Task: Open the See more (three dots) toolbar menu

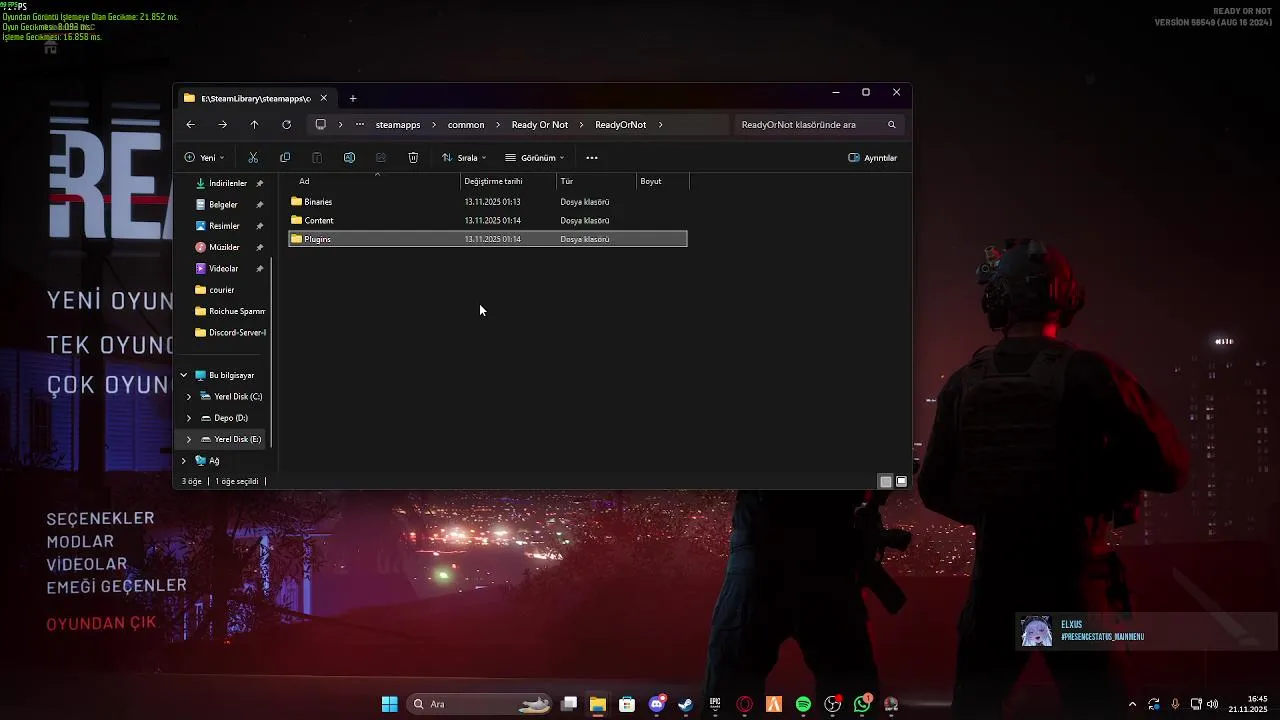Action: click(592, 158)
